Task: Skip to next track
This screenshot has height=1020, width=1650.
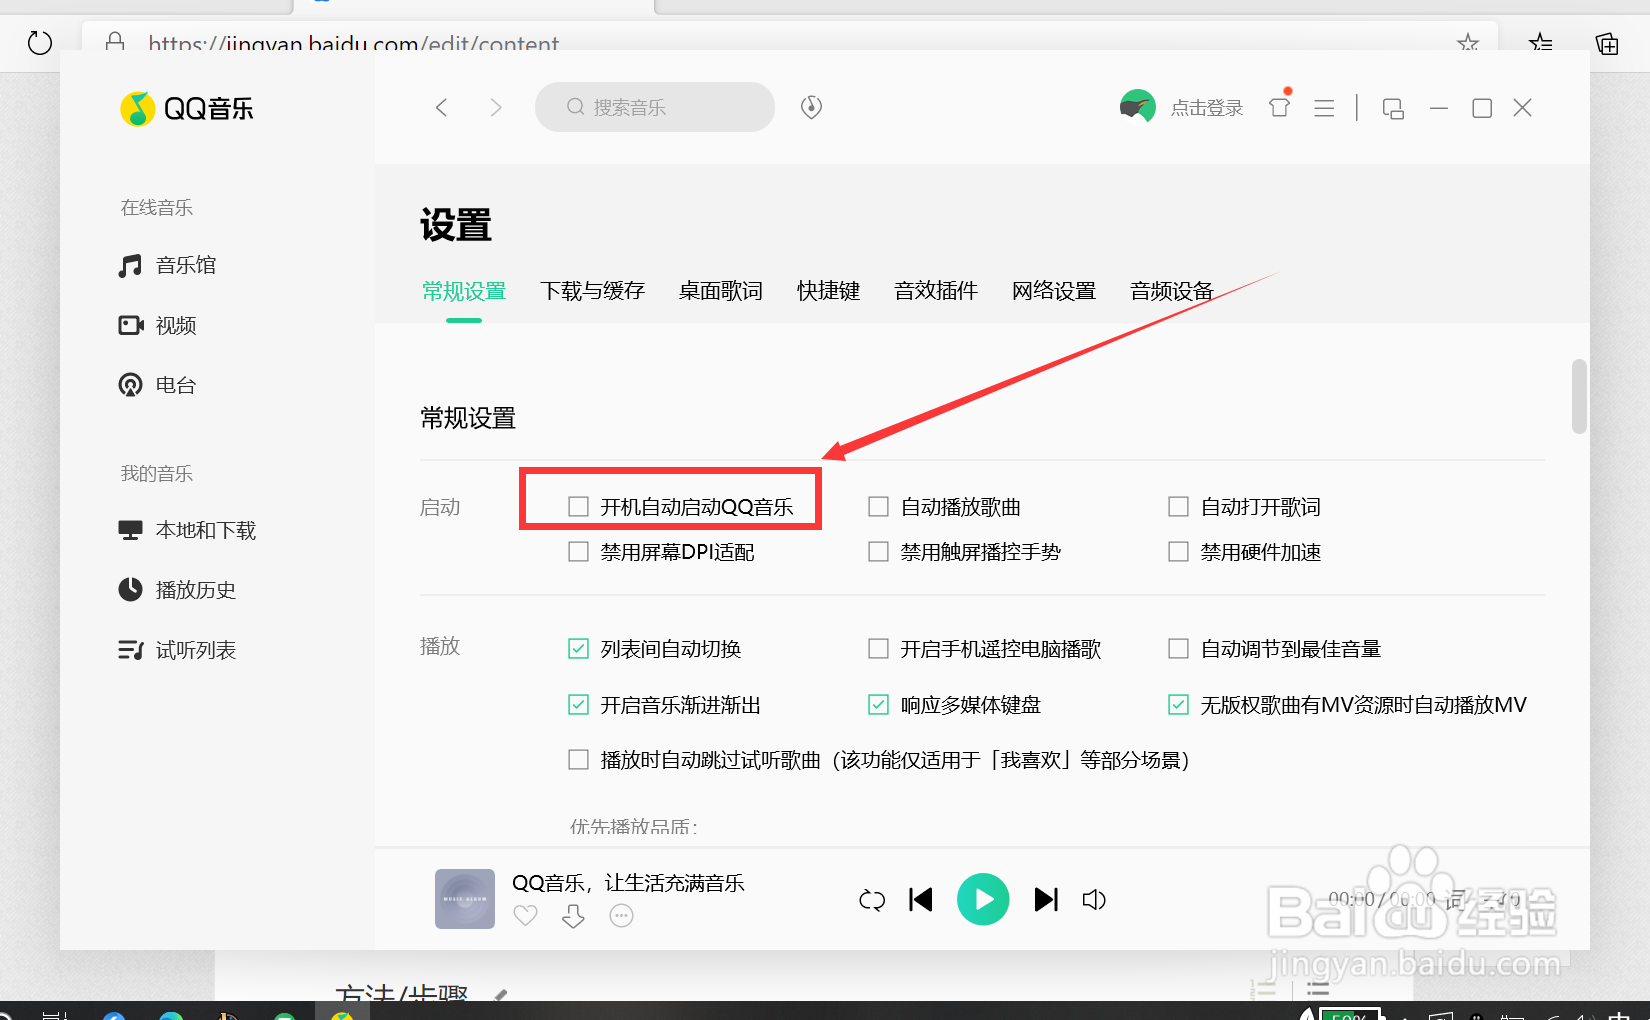Action: [1046, 900]
